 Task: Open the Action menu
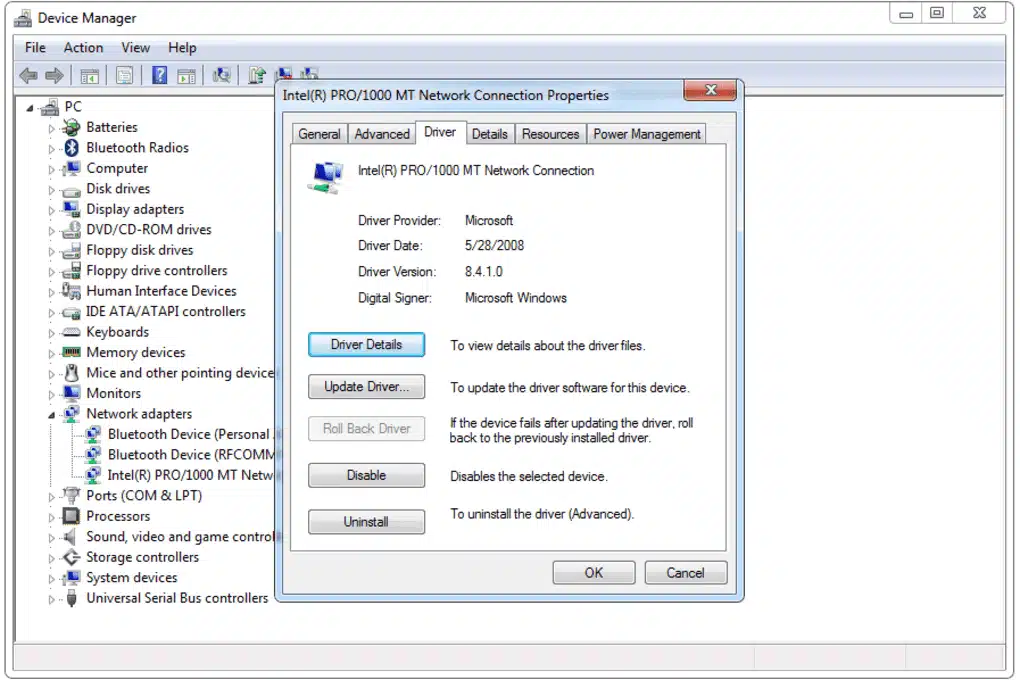coord(83,48)
